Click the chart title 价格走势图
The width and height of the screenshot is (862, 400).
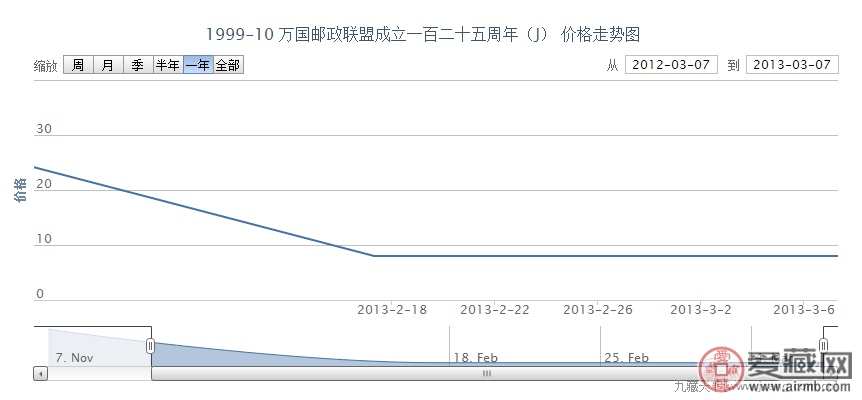(x=430, y=34)
